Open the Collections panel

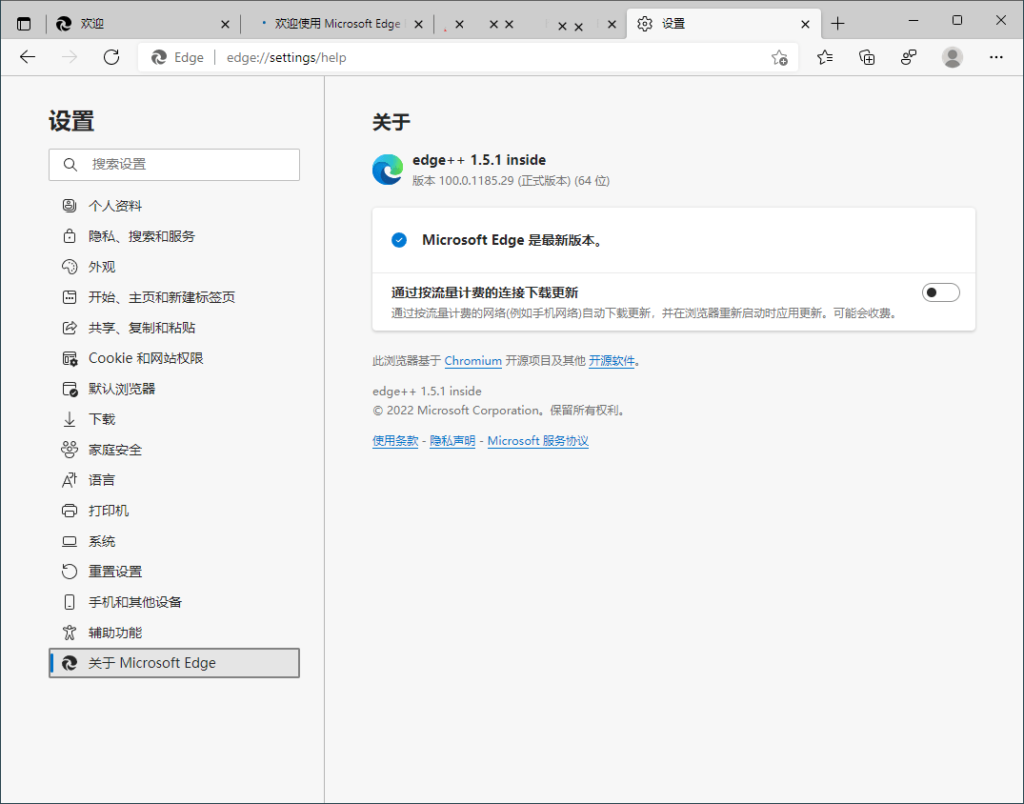(867, 57)
